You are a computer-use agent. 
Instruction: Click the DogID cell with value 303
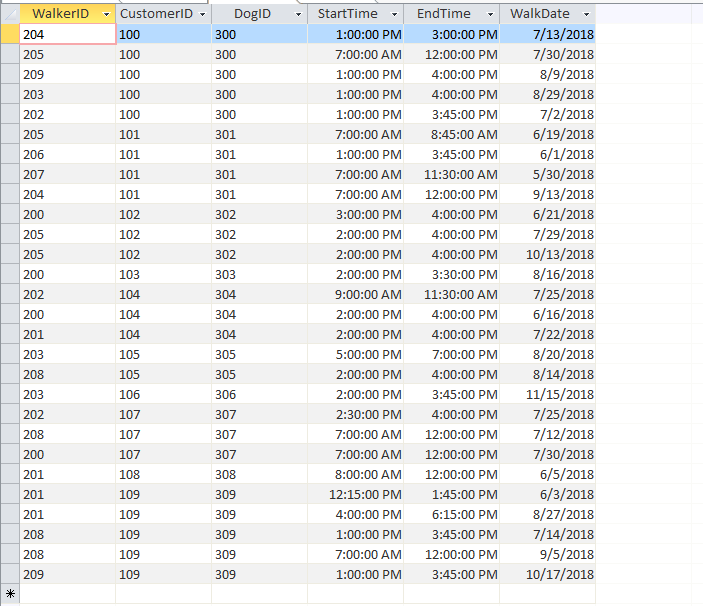click(x=260, y=274)
